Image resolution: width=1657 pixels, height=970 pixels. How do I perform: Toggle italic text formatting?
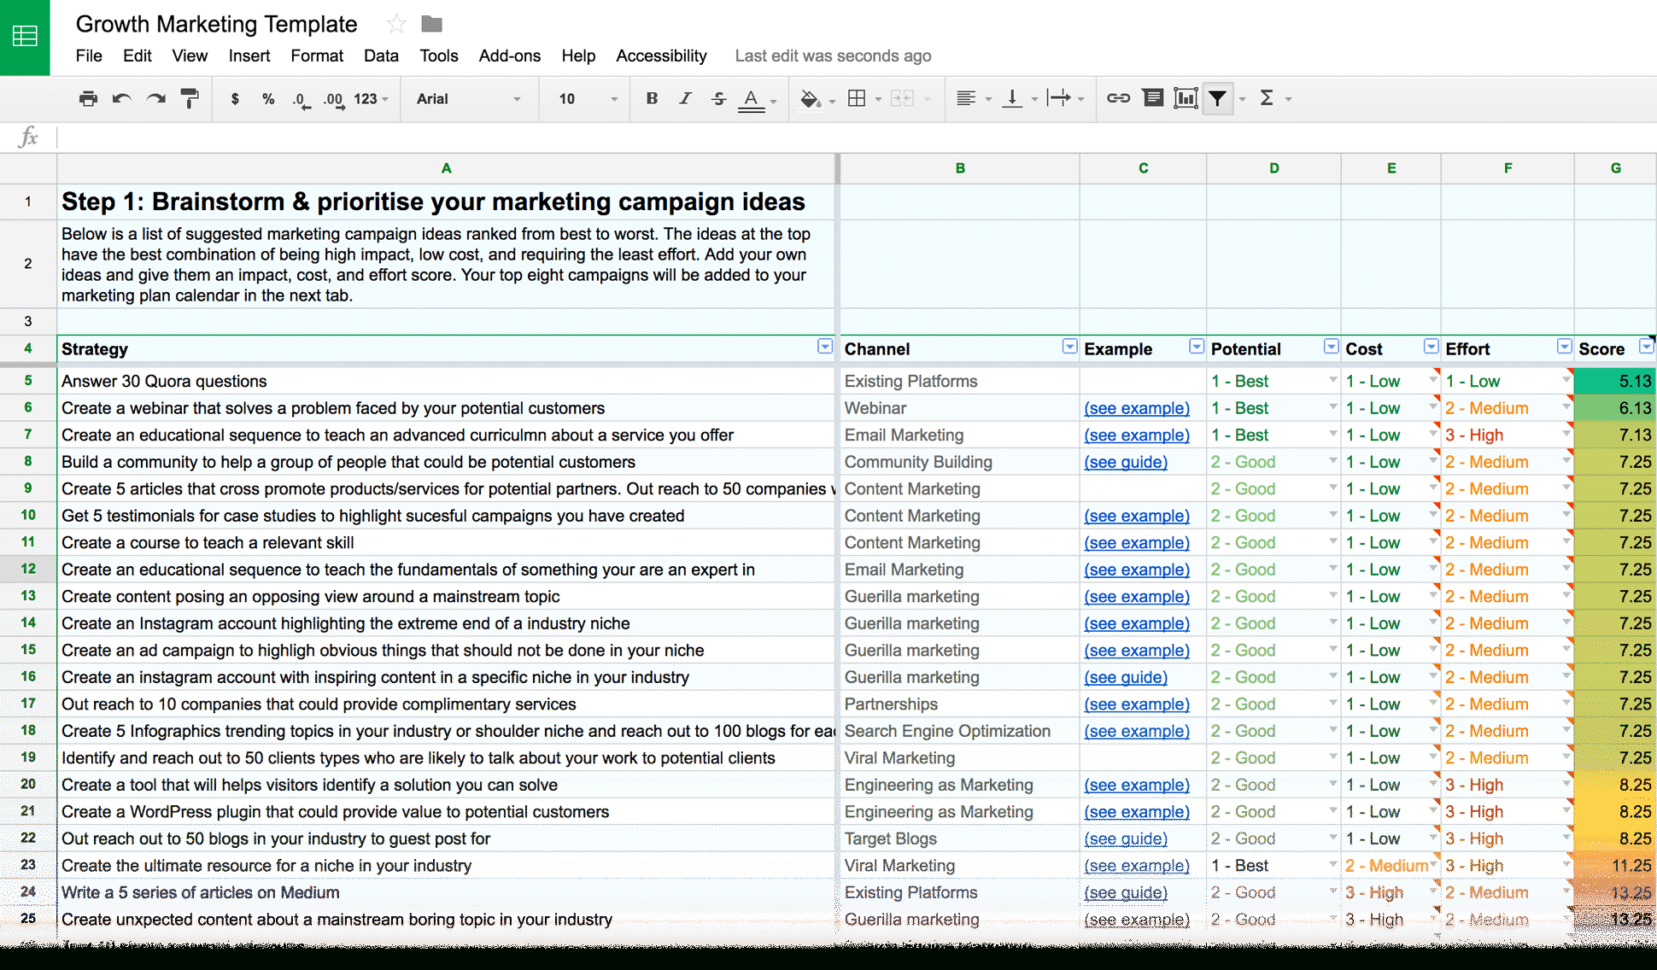685,98
